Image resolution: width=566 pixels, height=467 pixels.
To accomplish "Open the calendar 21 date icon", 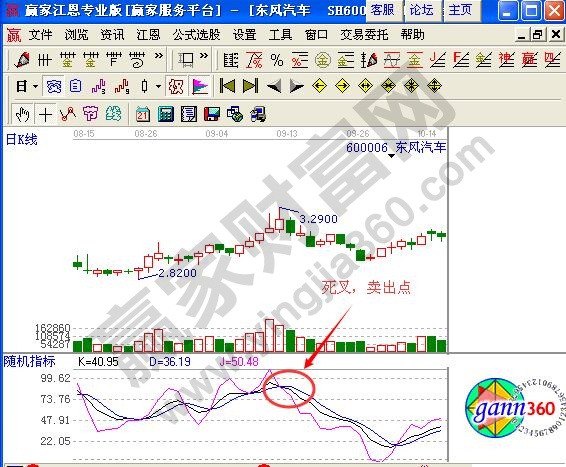I will (142, 114).
